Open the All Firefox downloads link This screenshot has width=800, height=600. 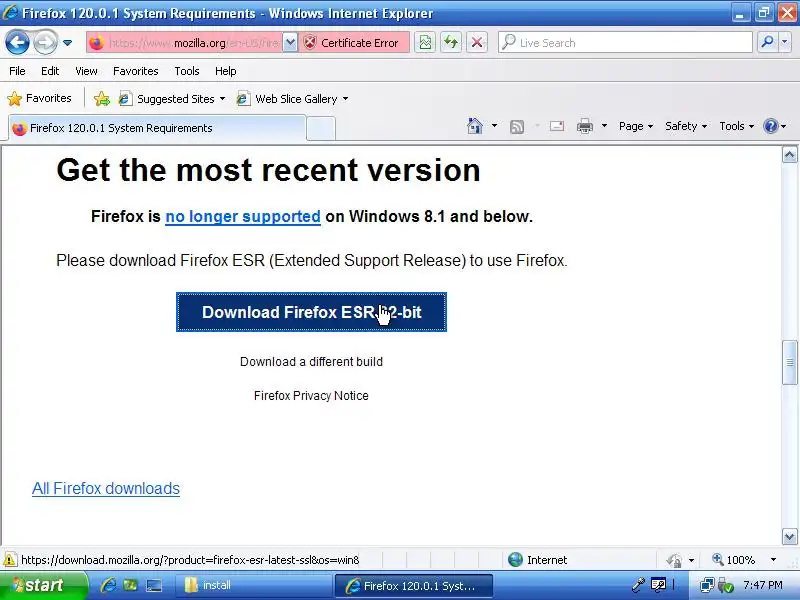click(106, 488)
